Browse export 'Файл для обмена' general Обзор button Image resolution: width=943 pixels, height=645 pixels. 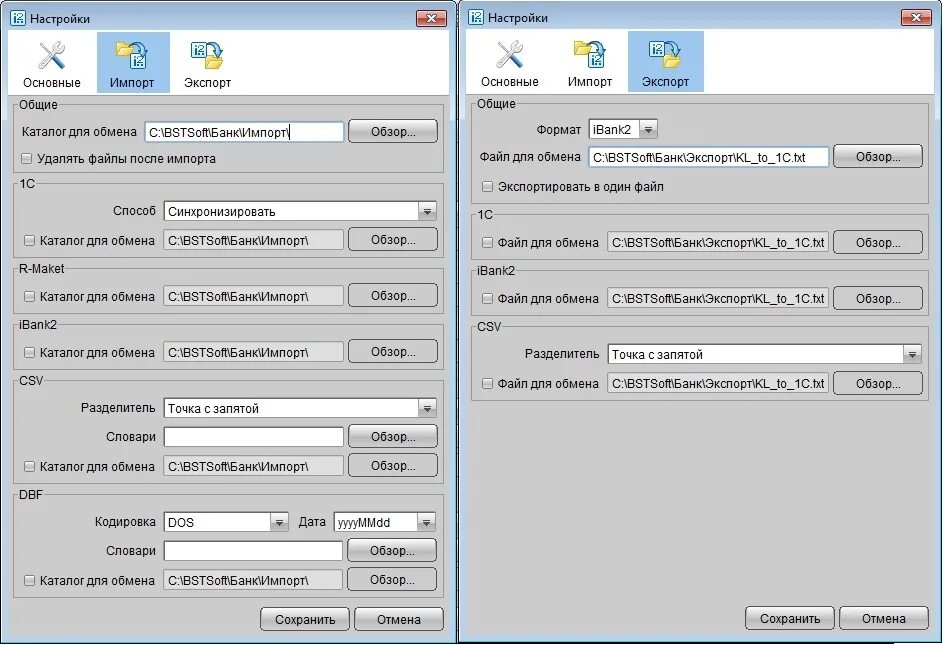[878, 156]
